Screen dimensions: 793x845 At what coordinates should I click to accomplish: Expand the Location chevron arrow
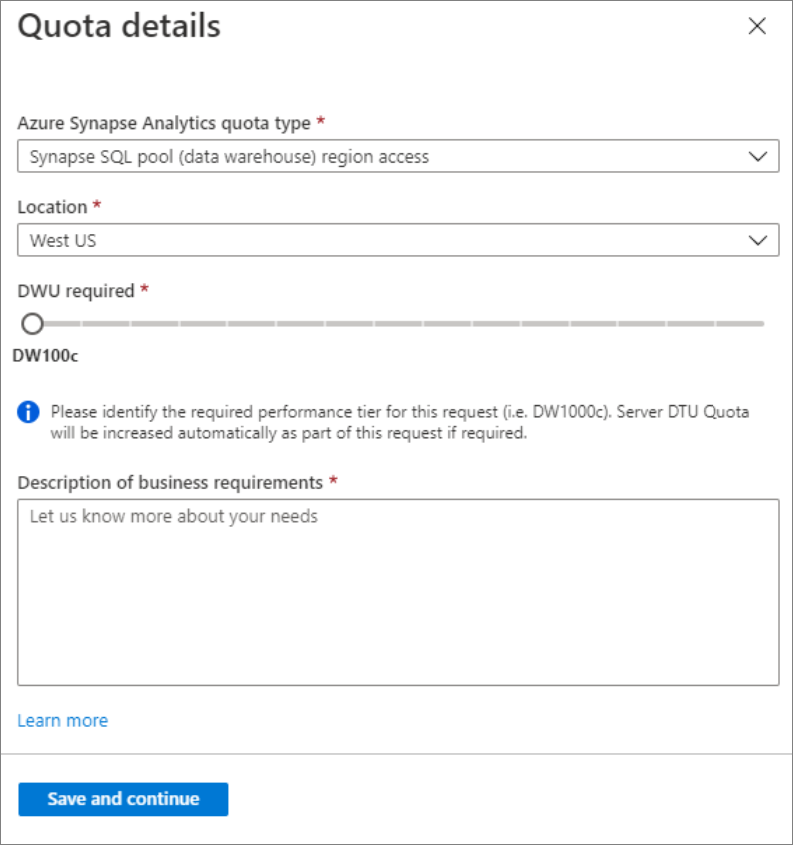(x=757, y=240)
